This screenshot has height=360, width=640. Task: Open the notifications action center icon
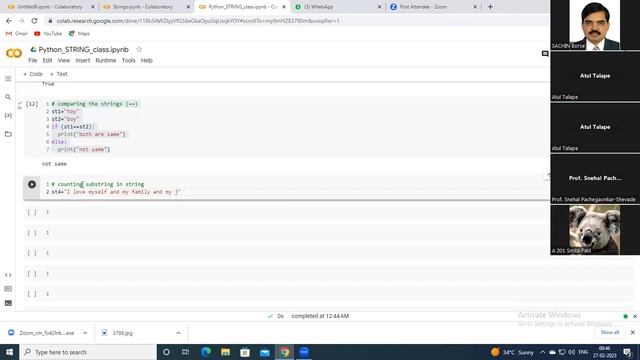pyautogui.click(x=627, y=352)
